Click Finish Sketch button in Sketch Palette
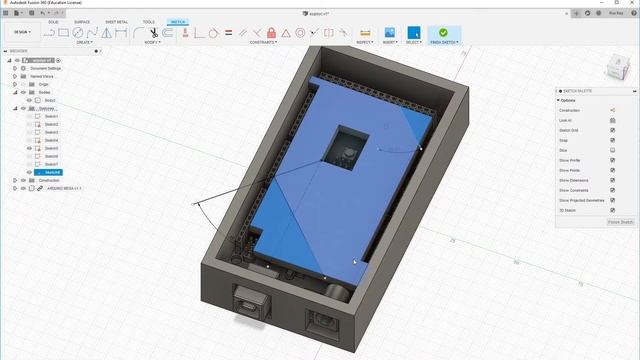The height and width of the screenshot is (360, 640). pos(620,222)
